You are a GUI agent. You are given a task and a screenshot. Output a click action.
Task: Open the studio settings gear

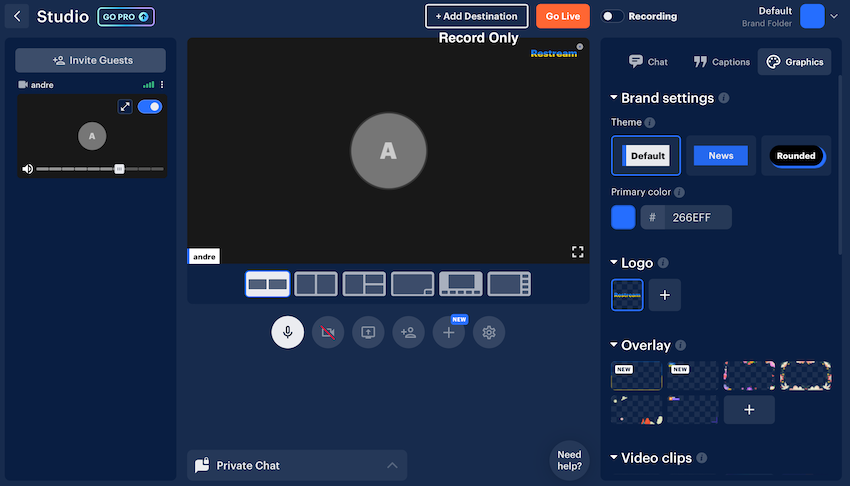pos(489,332)
